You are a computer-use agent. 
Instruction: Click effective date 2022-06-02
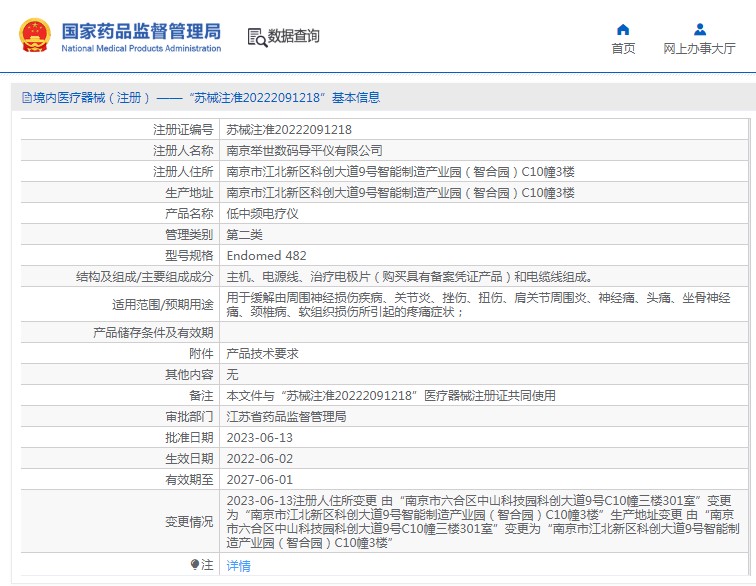point(259,459)
